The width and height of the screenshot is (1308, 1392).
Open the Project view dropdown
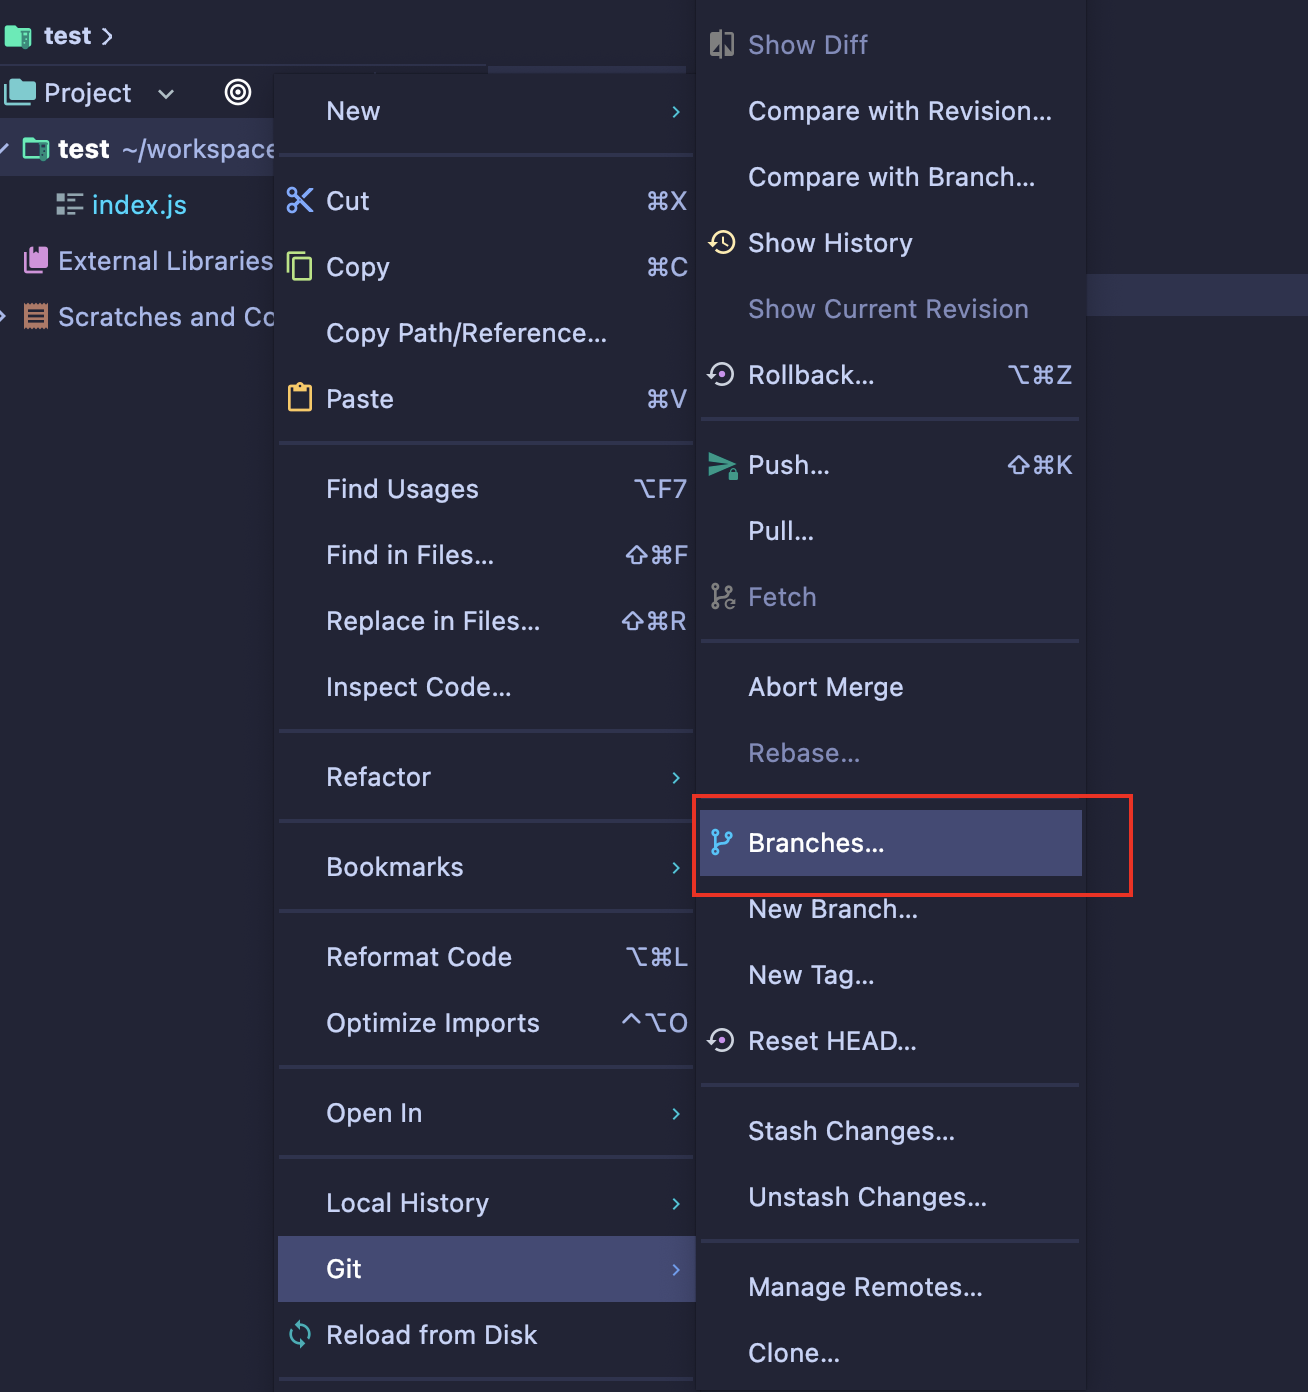tap(166, 94)
